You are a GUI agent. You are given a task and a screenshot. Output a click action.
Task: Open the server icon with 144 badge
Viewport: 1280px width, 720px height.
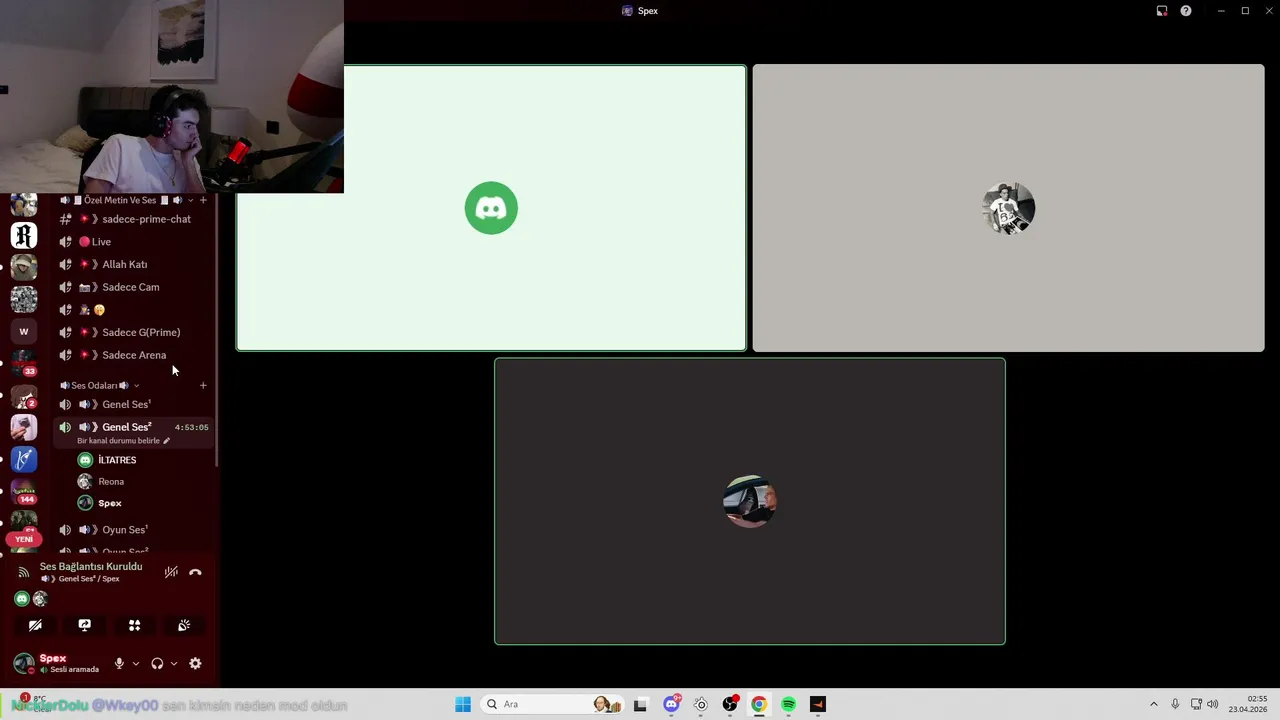pos(24,491)
